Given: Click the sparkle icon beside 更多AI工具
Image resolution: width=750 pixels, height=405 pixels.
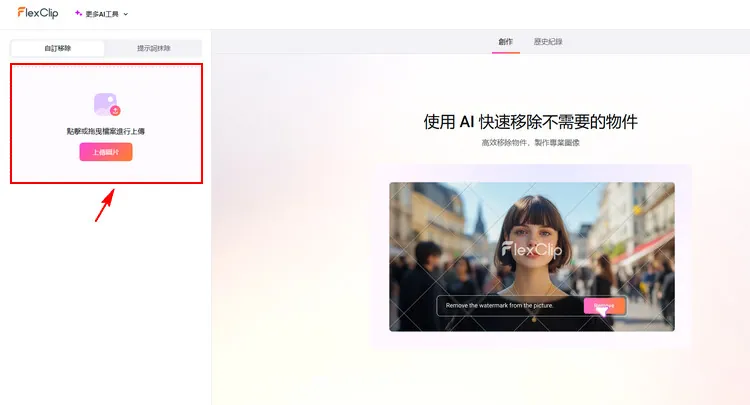Looking at the screenshot, I should click(x=79, y=14).
